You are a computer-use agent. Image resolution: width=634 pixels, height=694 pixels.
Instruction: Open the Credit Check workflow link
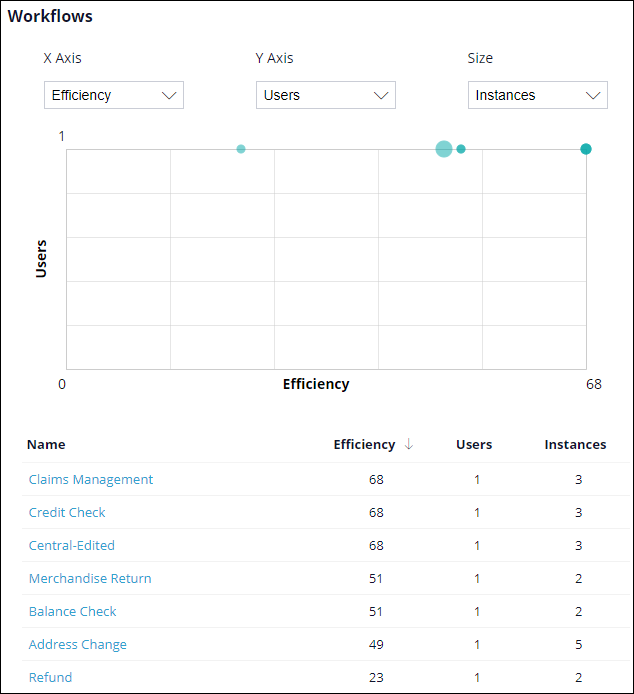pyautogui.click(x=67, y=513)
